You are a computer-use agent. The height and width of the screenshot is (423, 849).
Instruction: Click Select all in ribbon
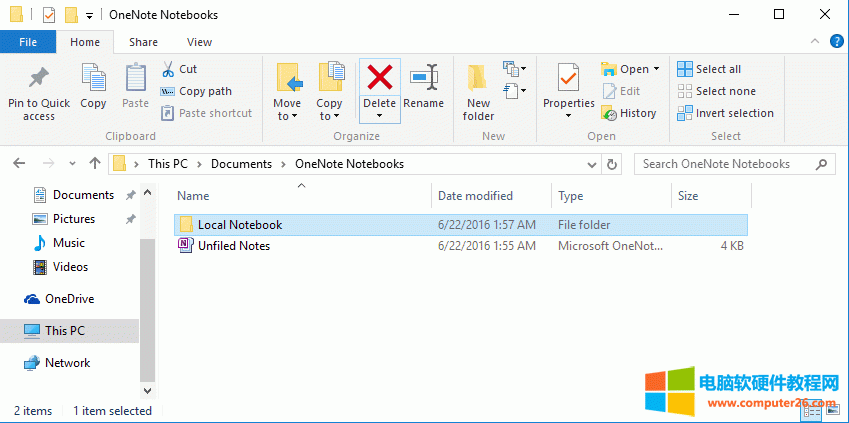click(709, 69)
